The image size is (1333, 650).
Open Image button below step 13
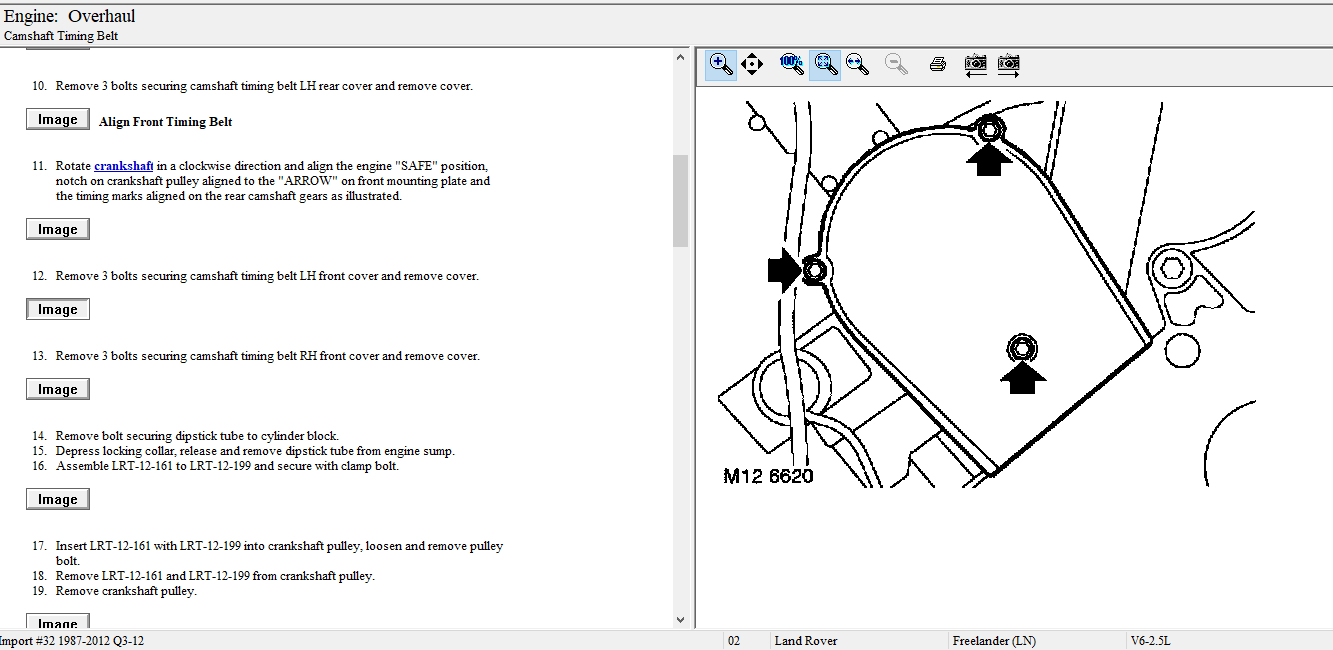(x=57, y=390)
